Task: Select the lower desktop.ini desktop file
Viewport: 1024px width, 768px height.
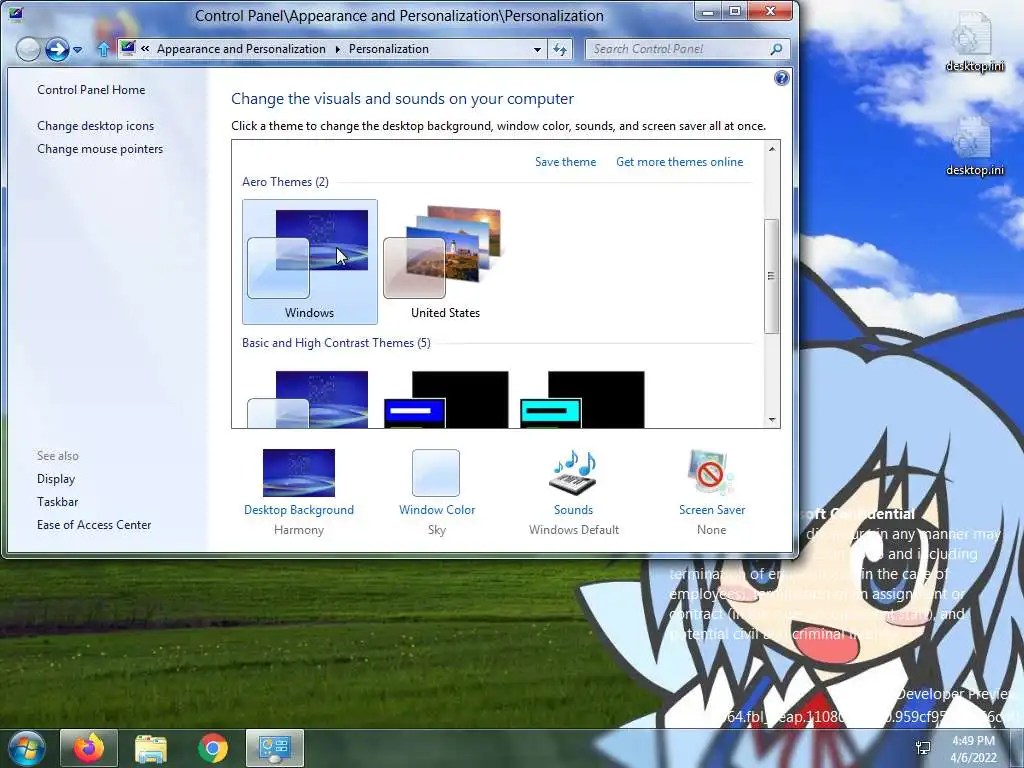Action: [974, 145]
